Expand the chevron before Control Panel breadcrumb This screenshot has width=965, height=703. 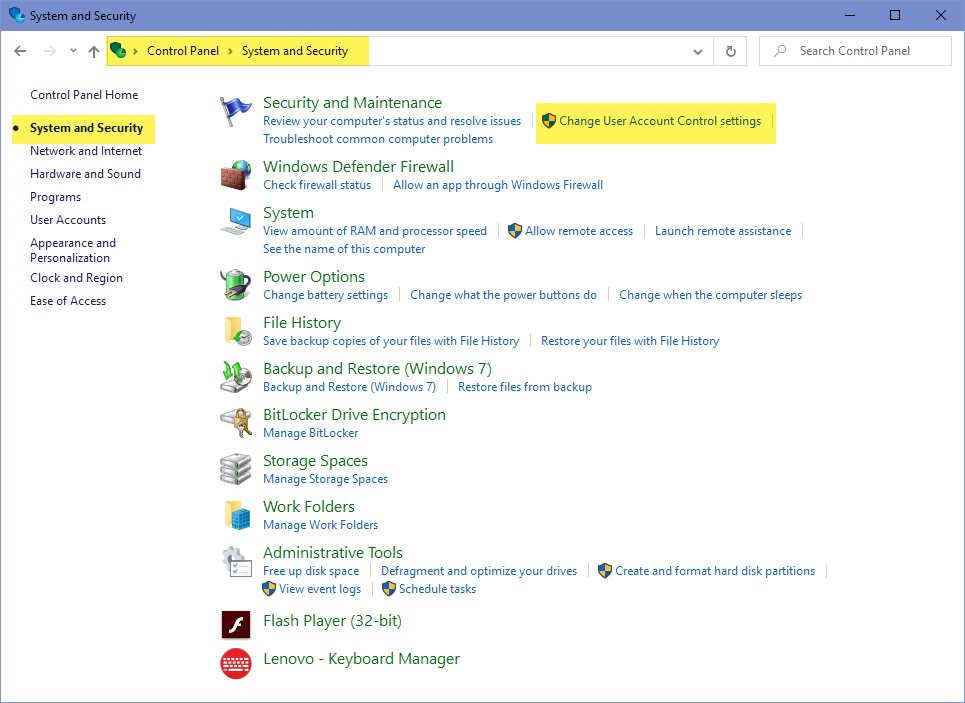click(135, 51)
